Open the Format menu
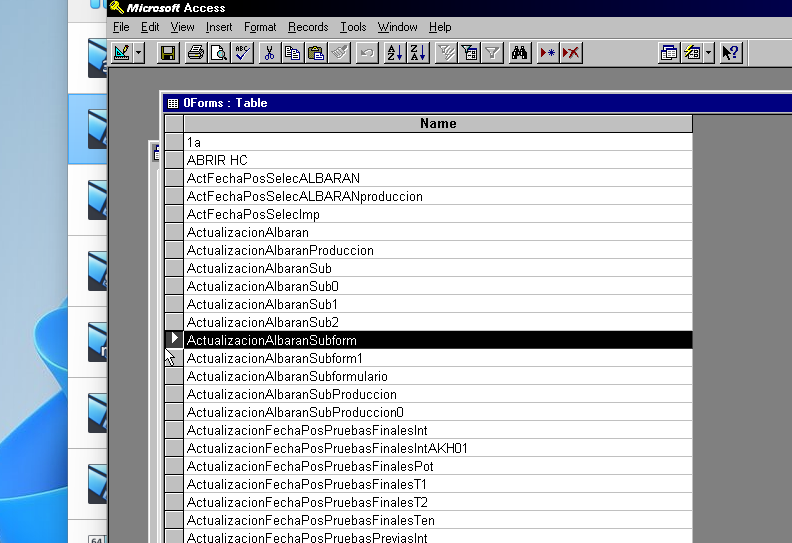The image size is (792, 543). coord(260,27)
